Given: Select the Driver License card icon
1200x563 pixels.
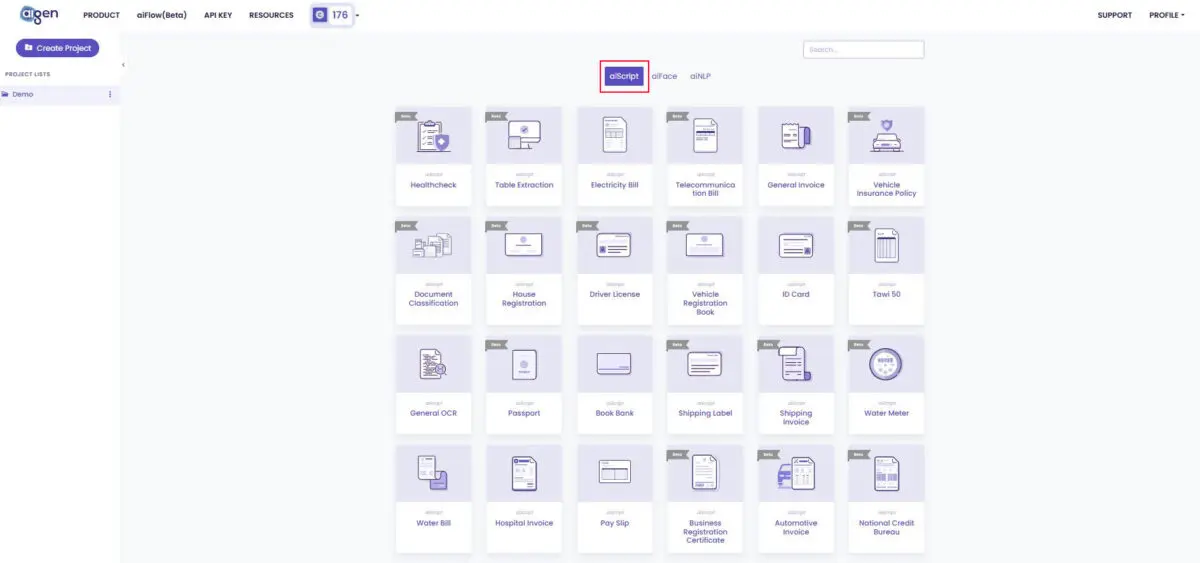Looking at the screenshot, I should point(614,246).
